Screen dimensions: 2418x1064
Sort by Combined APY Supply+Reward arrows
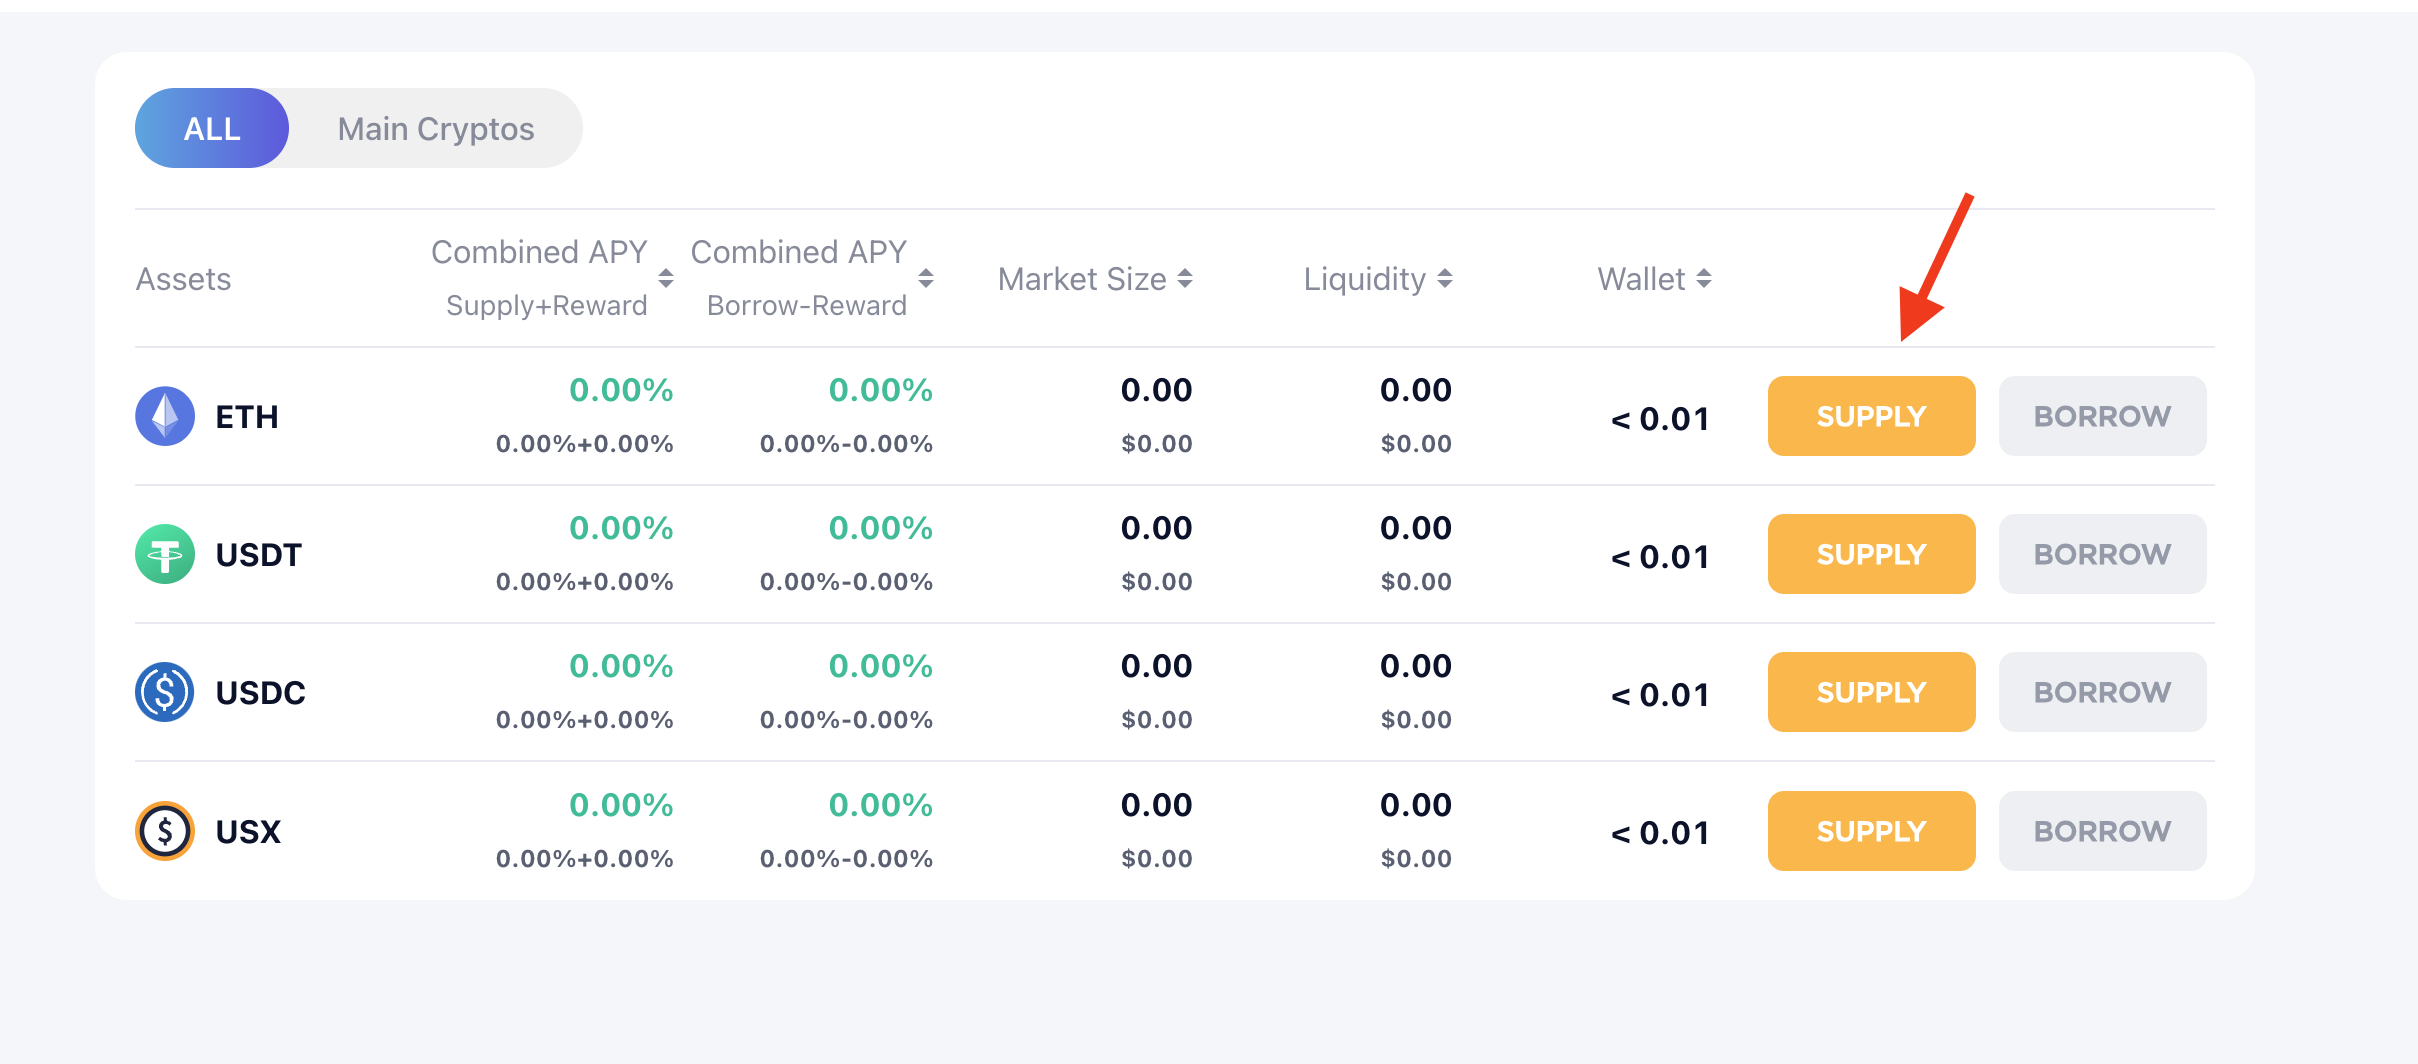666,278
